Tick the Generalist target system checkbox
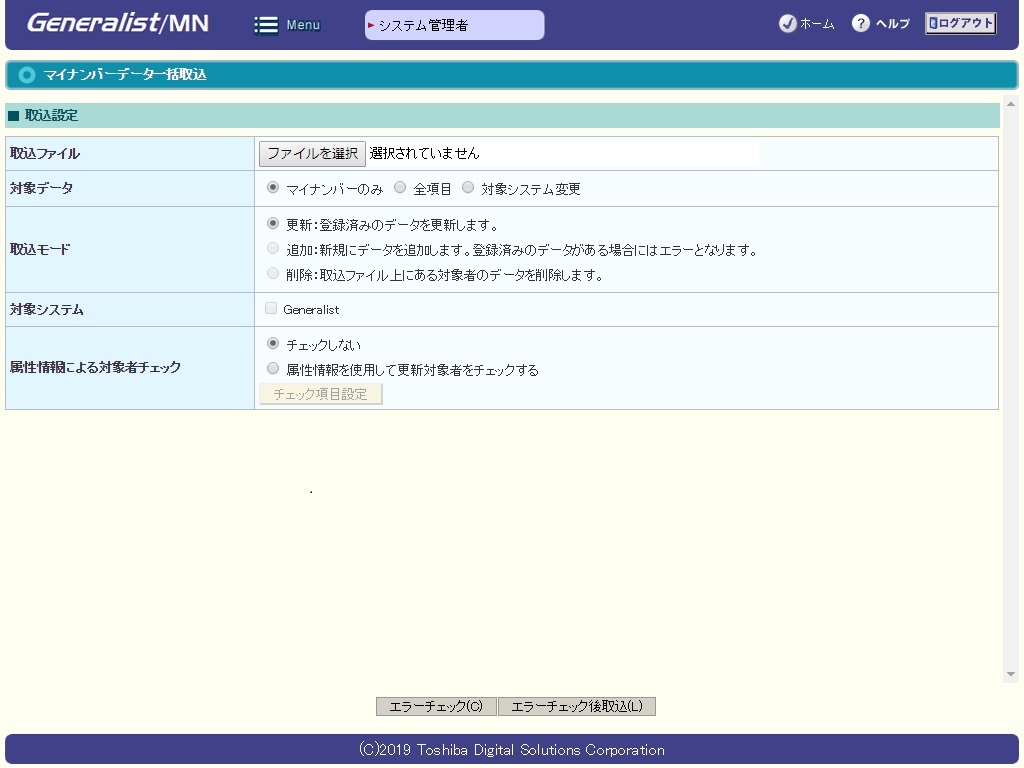This screenshot has width=1024, height=768. point(271,309)
